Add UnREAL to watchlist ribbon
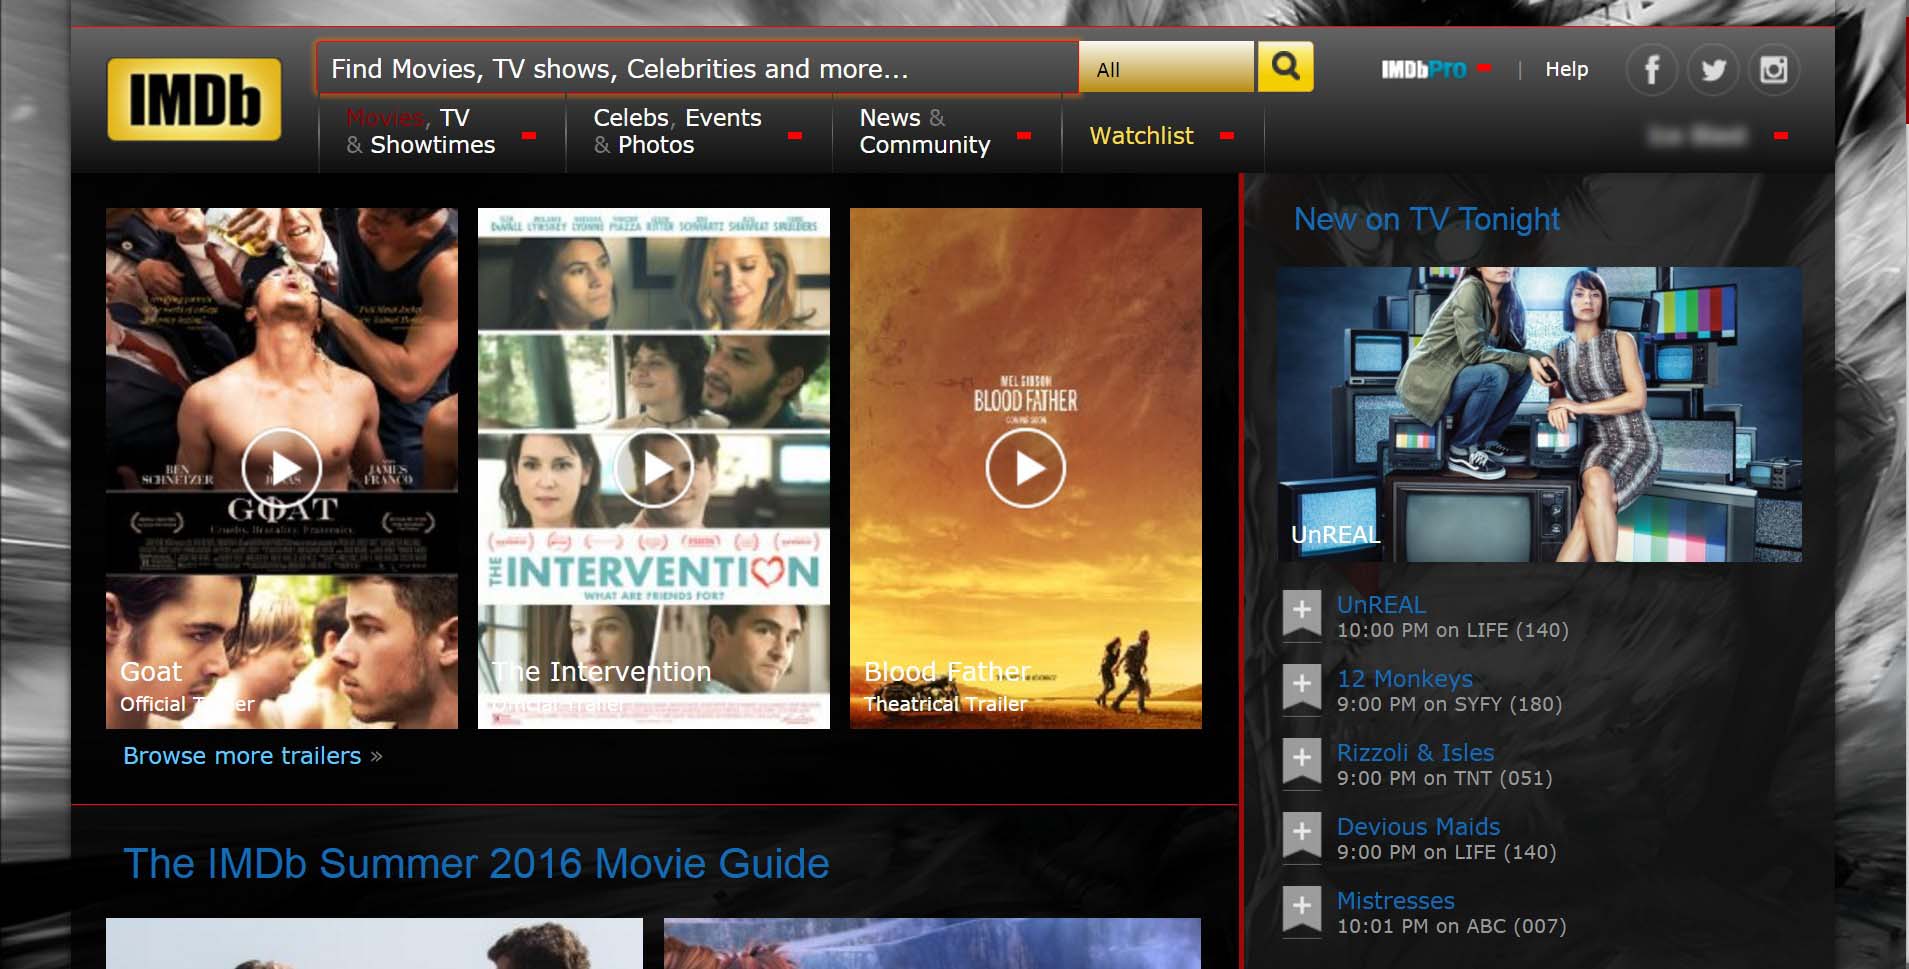Screen dimensions: 1909x969 [1302, 614]
